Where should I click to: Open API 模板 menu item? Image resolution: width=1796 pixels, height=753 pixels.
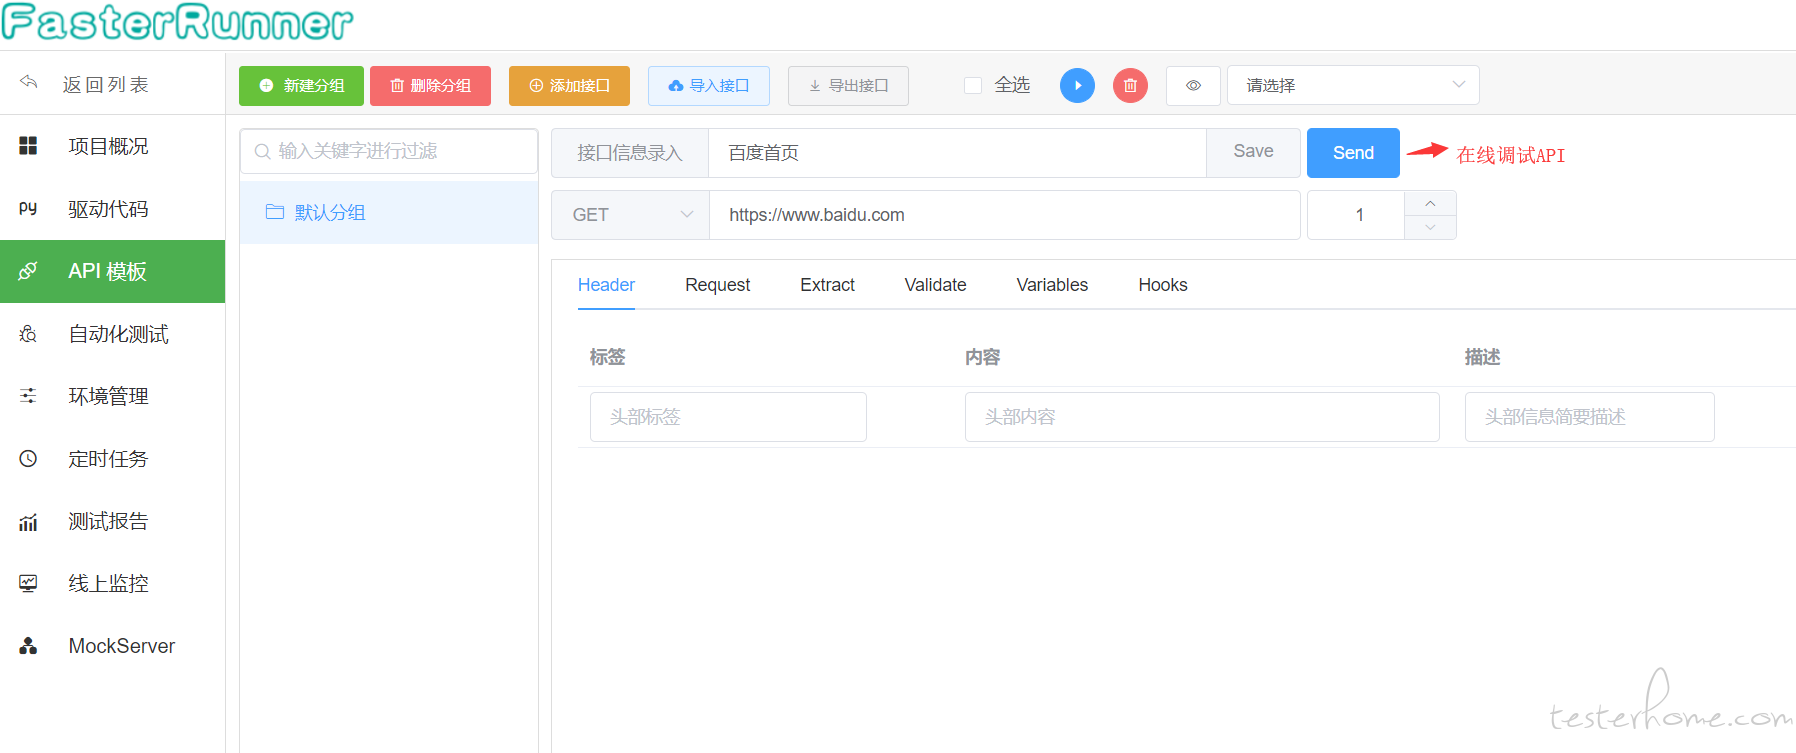point(112,271)
